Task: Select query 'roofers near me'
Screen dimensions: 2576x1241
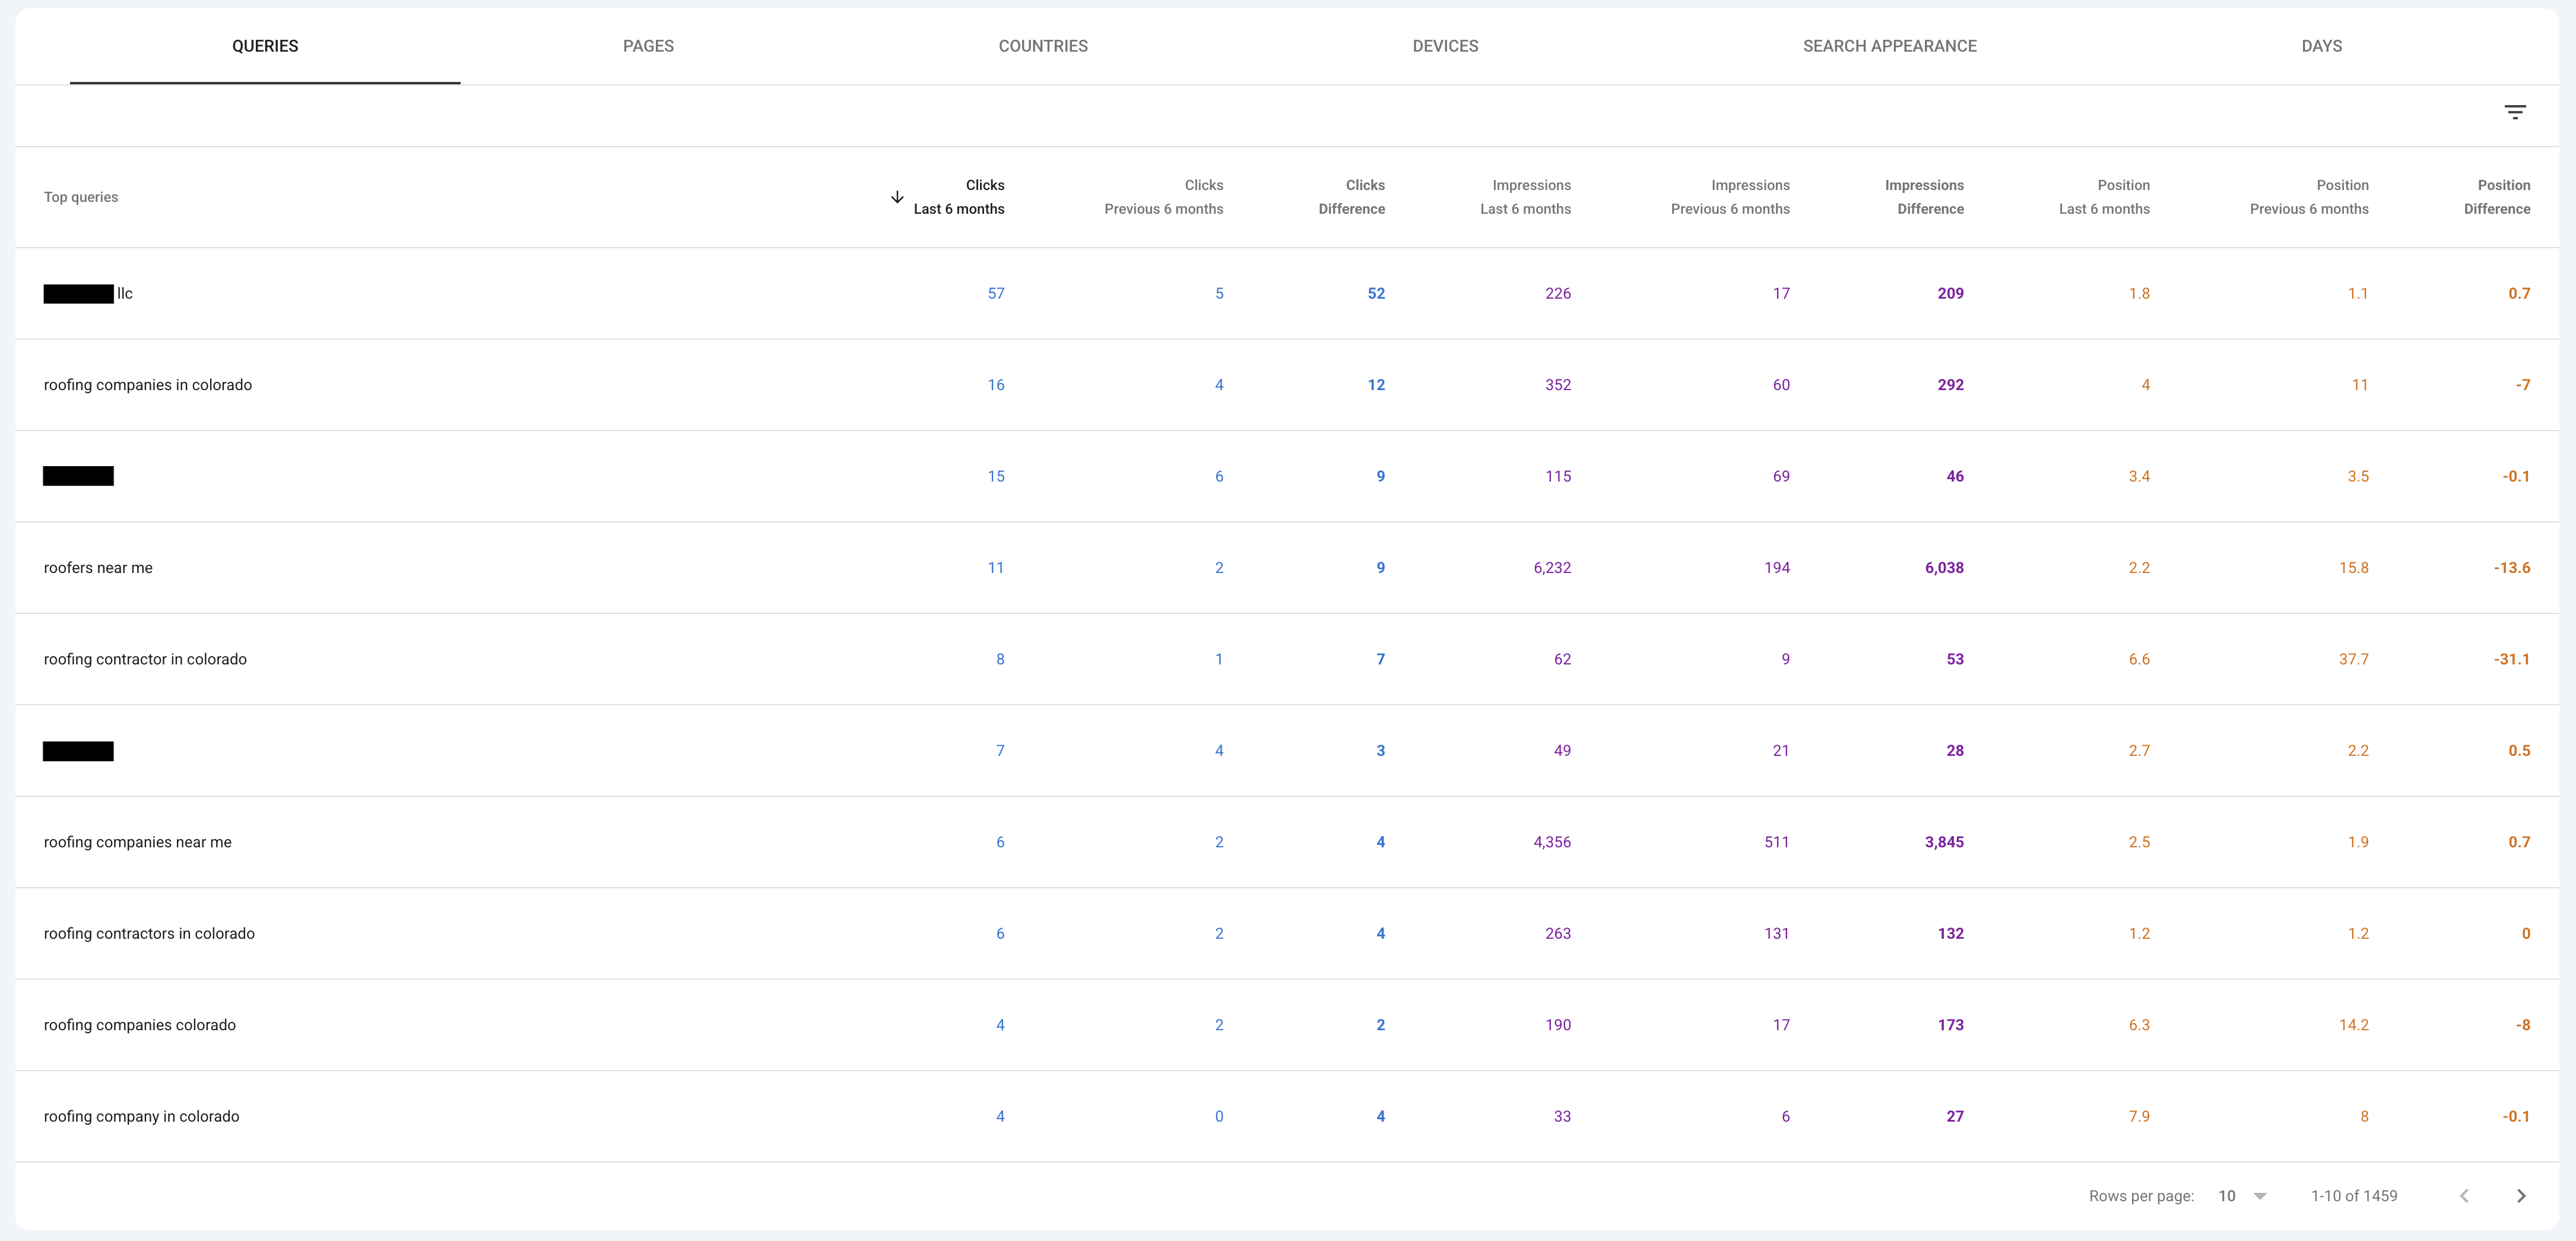Action: tap(98, 568)
